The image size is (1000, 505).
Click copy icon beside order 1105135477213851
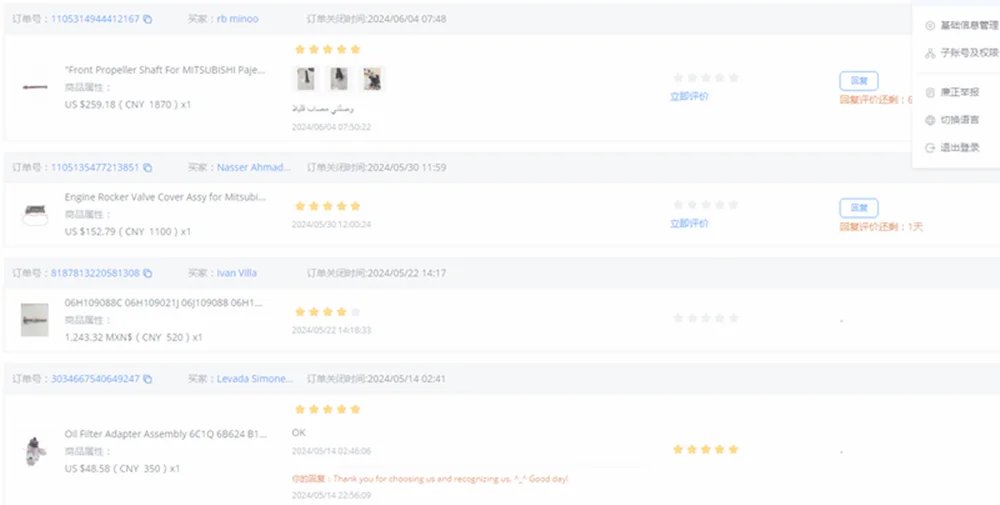[148, 167]
